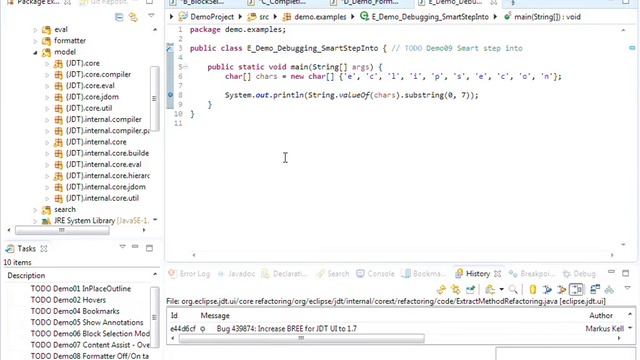Select (JDT).internal.core.eval package
The image size is (640, 360).
point(104,164)
